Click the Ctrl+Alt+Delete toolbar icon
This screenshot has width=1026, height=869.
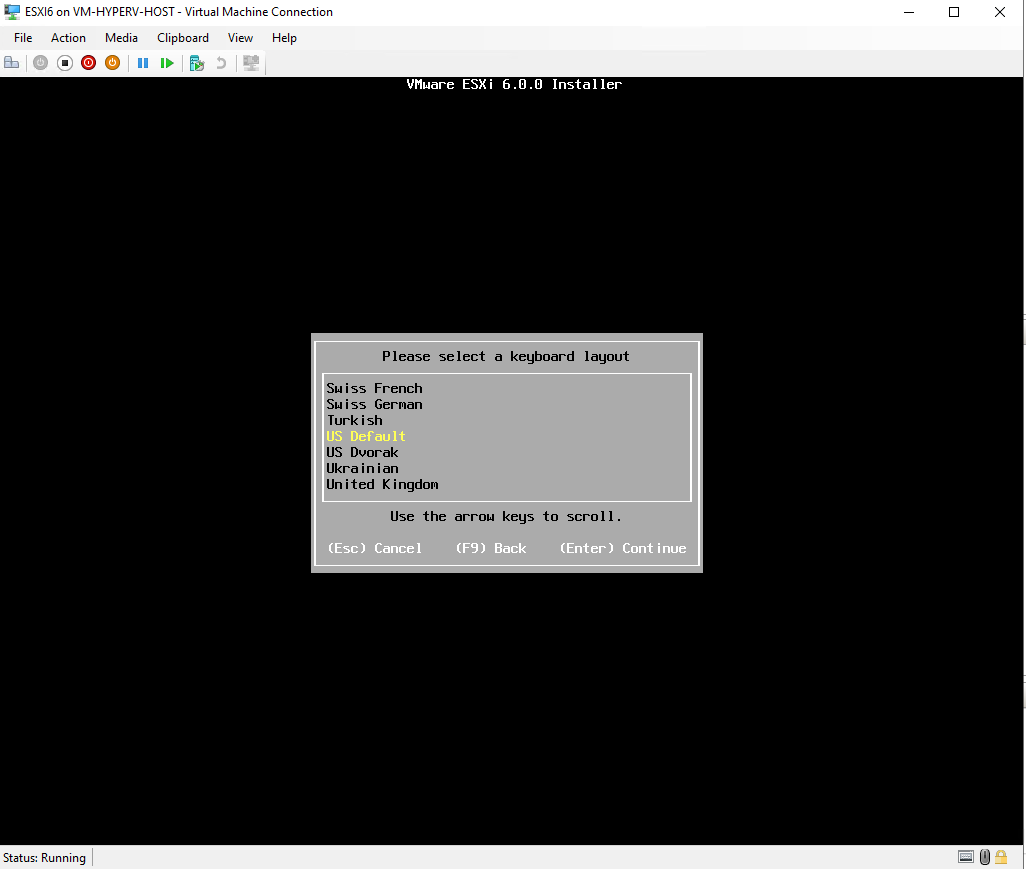12,63
